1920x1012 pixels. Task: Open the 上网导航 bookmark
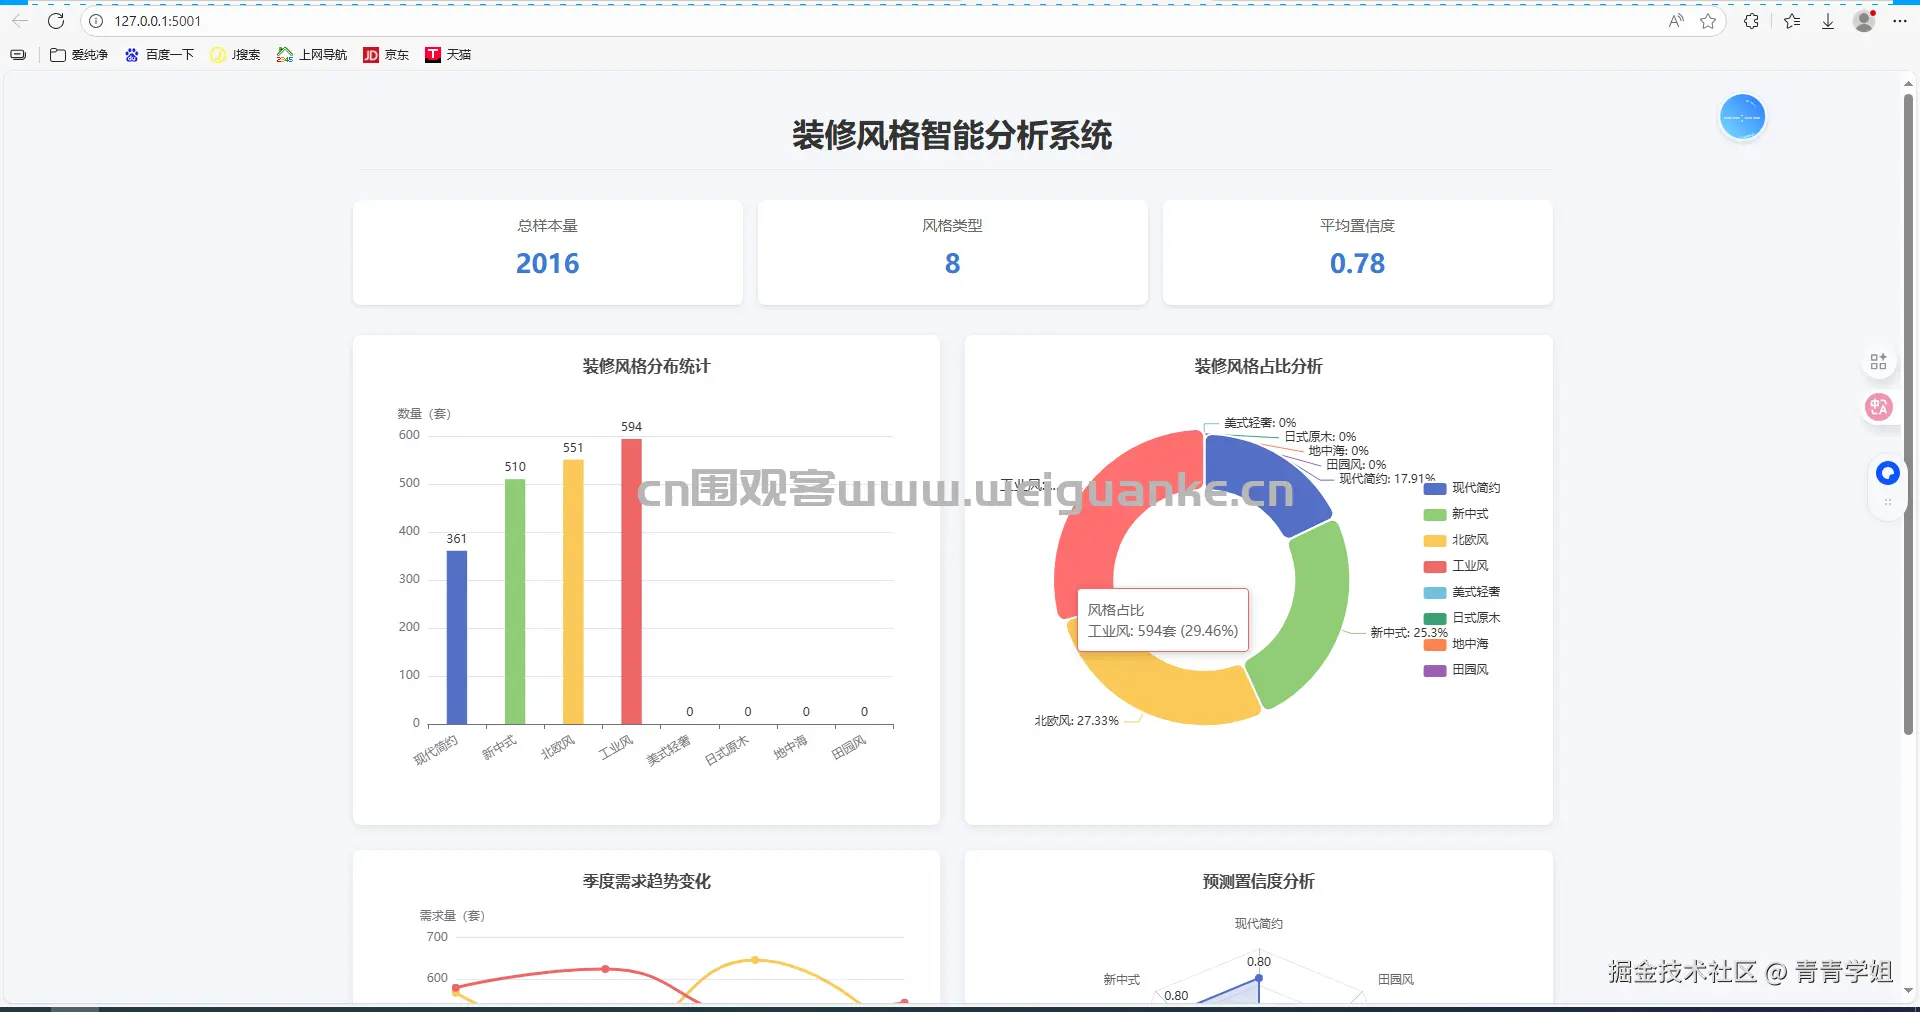(x=312, y=55)
